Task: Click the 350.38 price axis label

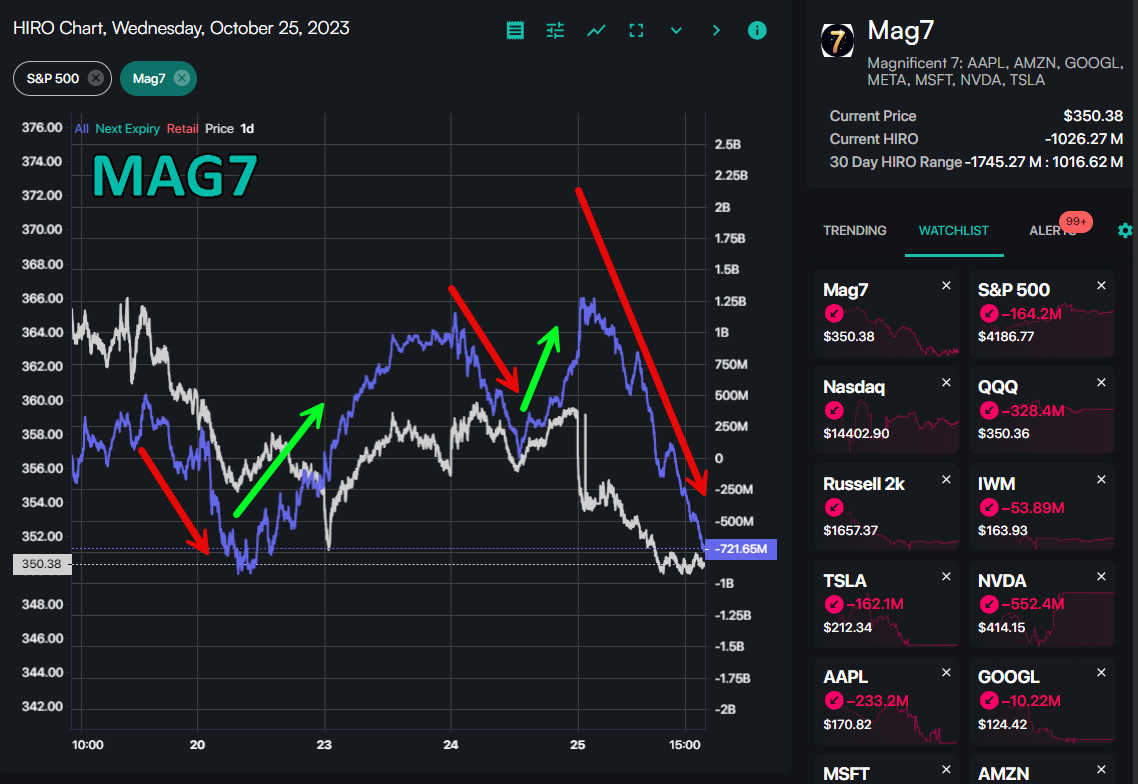Action: tap(42, 564)
